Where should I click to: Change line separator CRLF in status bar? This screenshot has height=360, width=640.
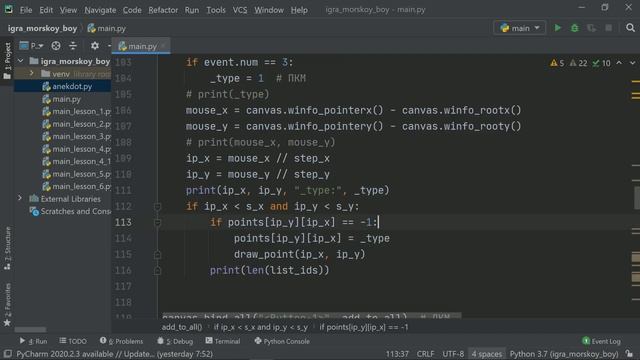(425, 354)
